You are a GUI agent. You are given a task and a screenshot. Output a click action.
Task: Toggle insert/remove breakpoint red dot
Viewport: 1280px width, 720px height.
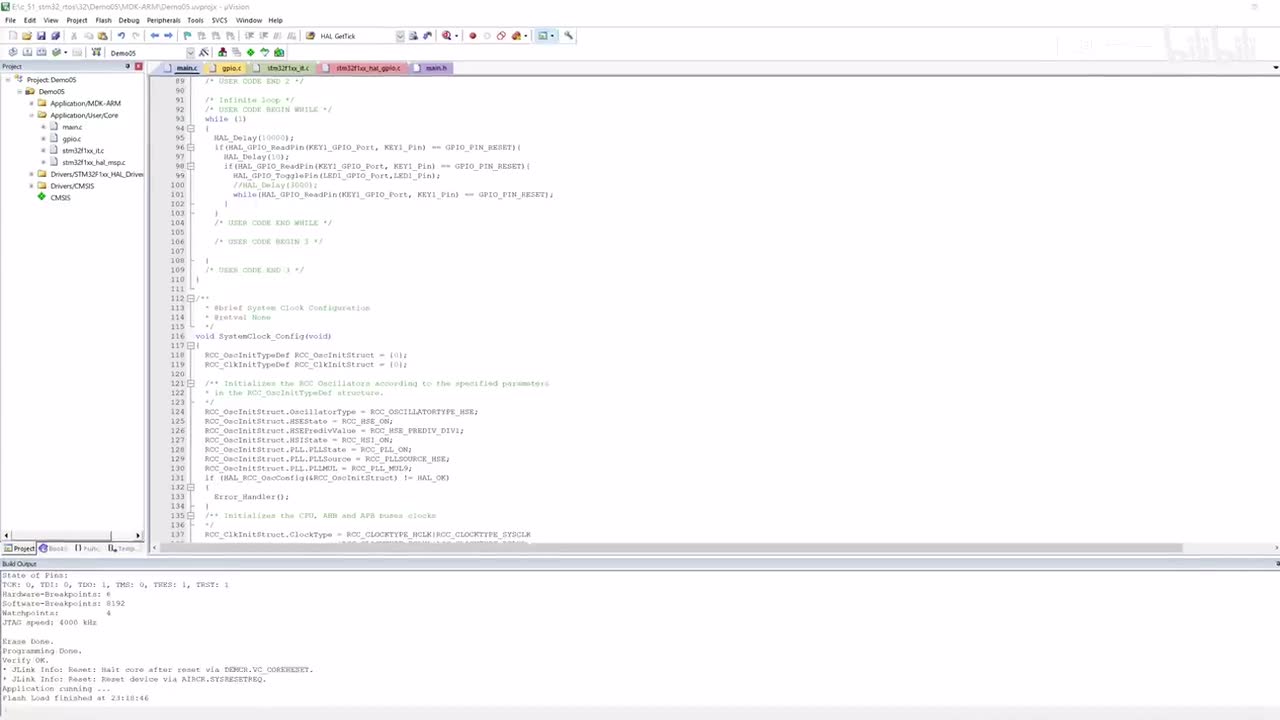click(x=472, y=36)
